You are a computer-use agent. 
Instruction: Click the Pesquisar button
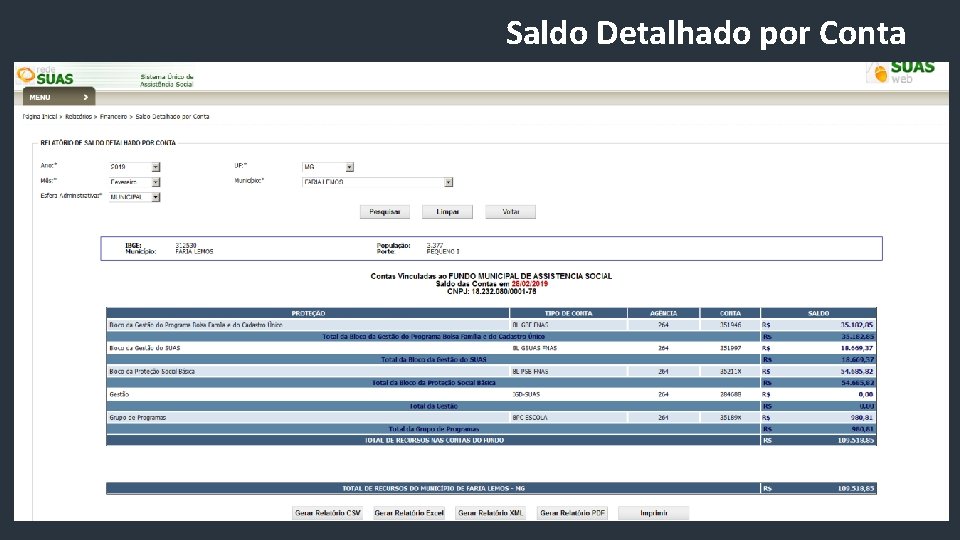click(384, 212)
